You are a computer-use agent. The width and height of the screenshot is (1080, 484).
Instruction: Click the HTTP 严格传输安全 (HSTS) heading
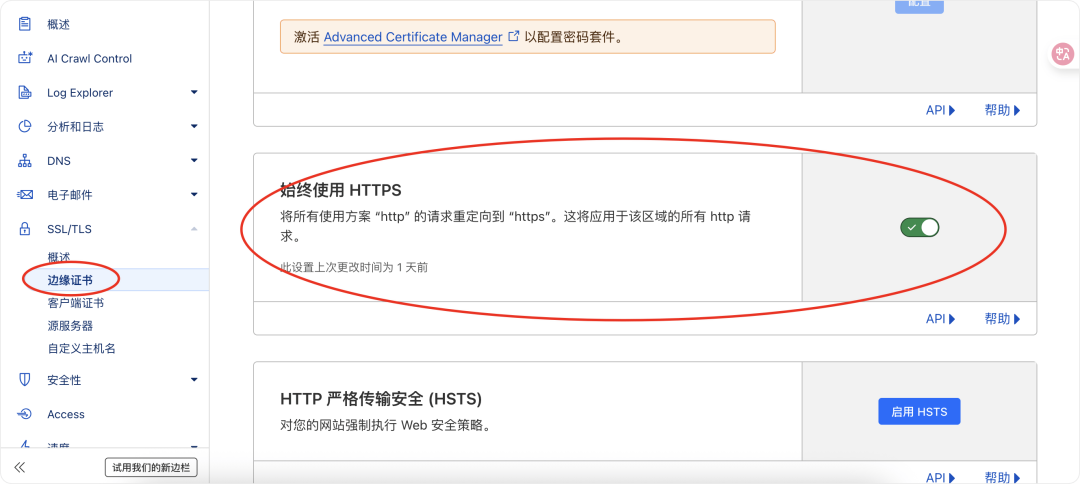coord(381,399)
